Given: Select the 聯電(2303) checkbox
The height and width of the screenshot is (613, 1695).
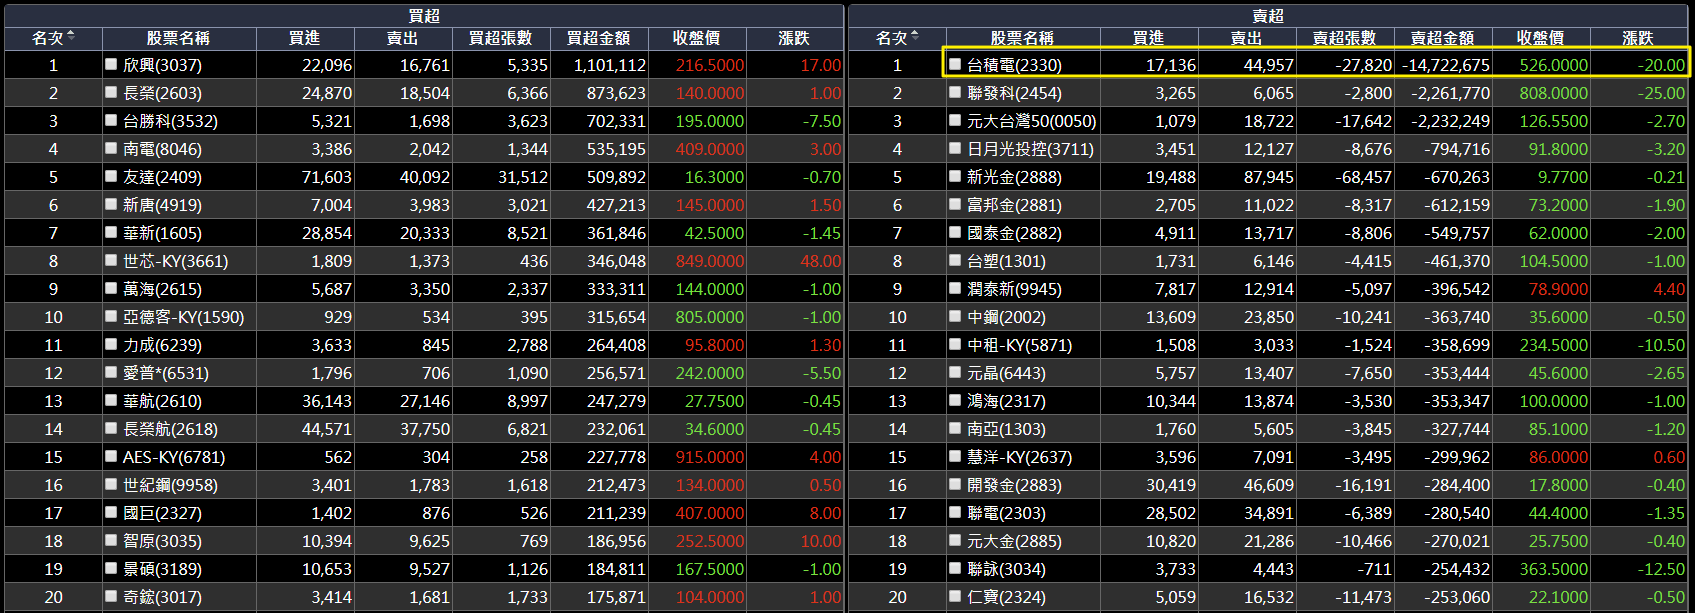Looking at the screenshot, I should pos(955,512).
